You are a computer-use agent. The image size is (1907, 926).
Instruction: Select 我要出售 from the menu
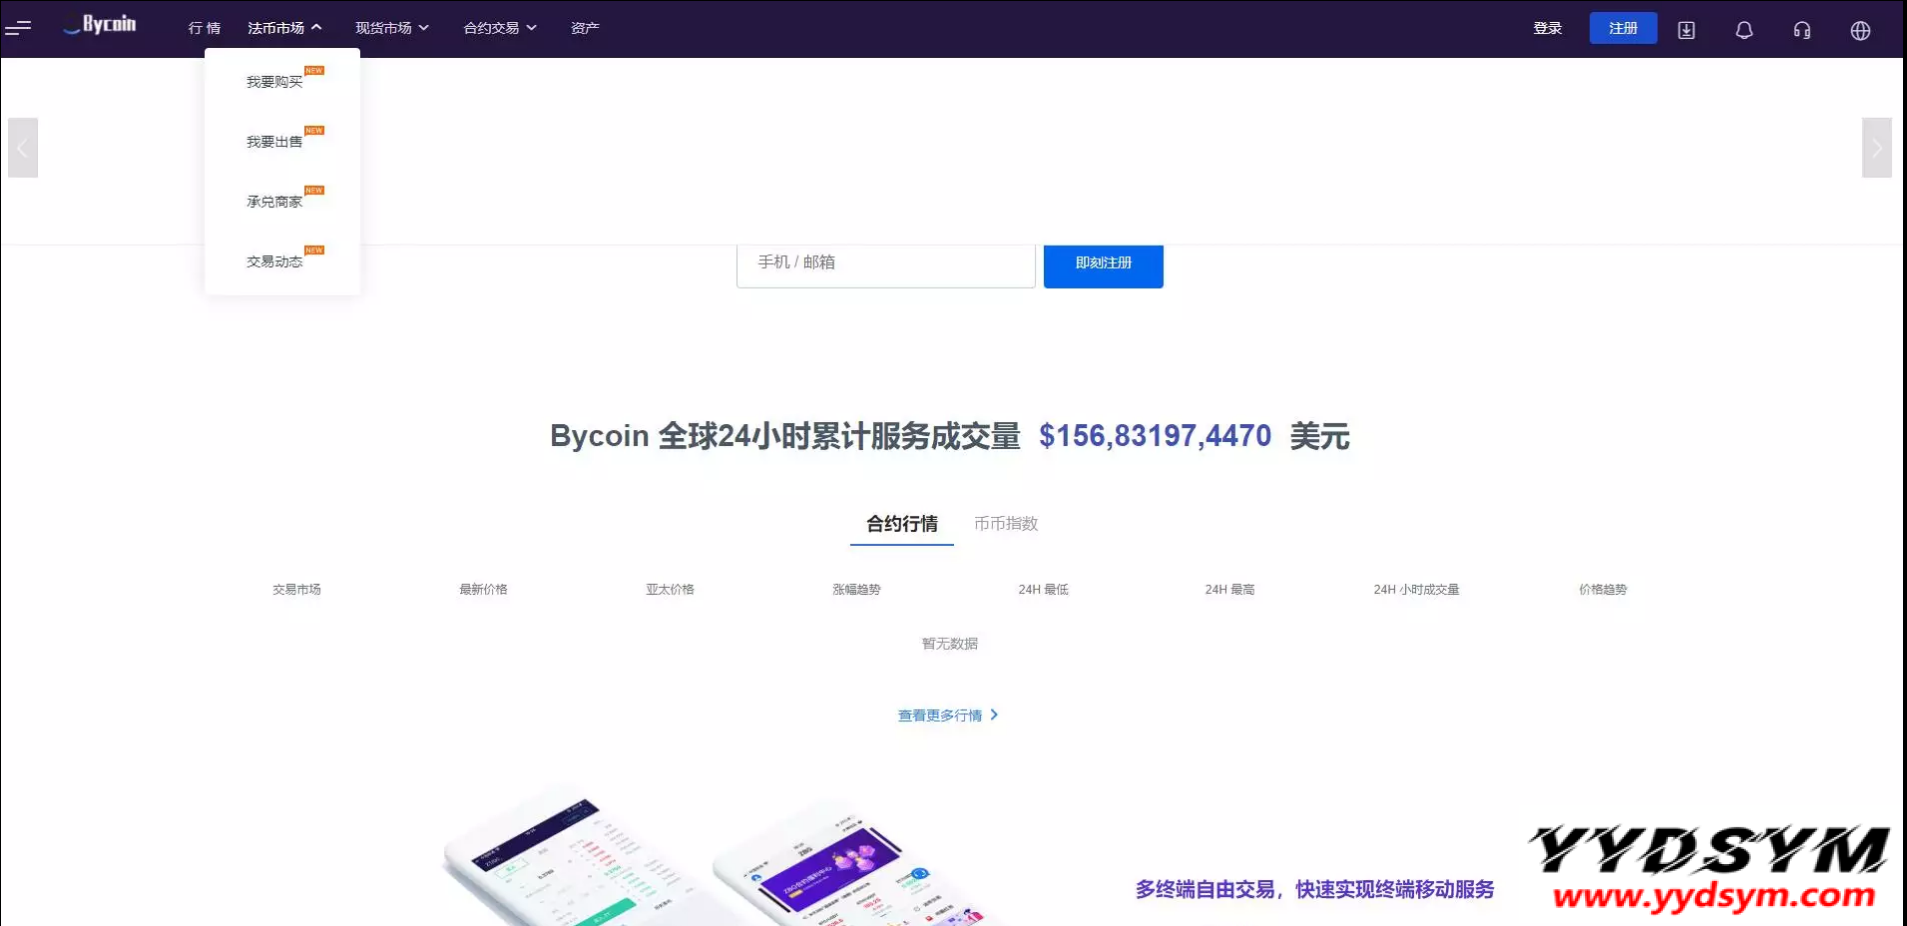(275, 142)
